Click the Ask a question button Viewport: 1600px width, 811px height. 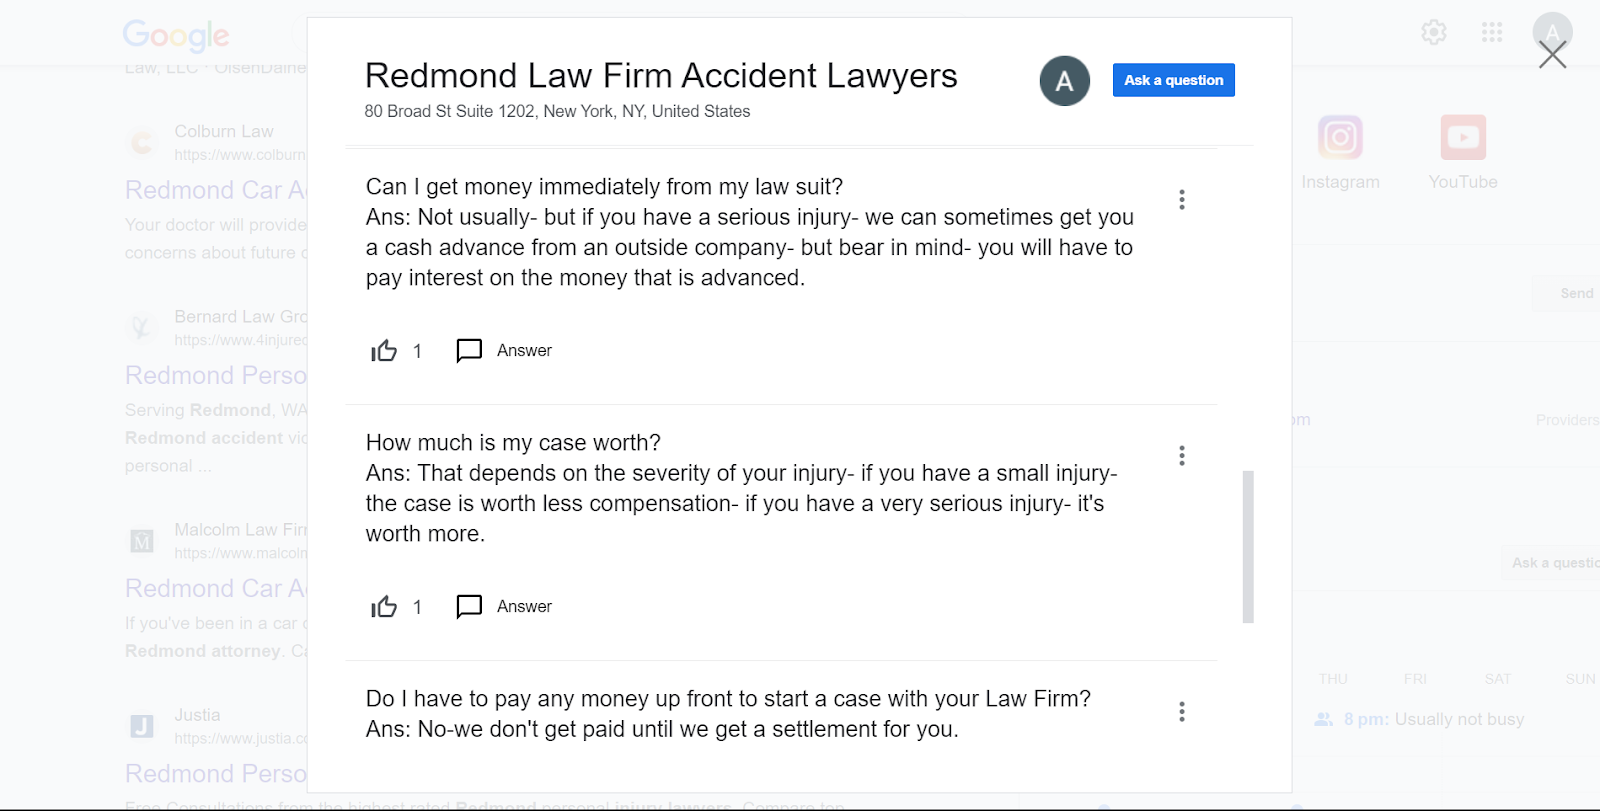click(1173, 80)
